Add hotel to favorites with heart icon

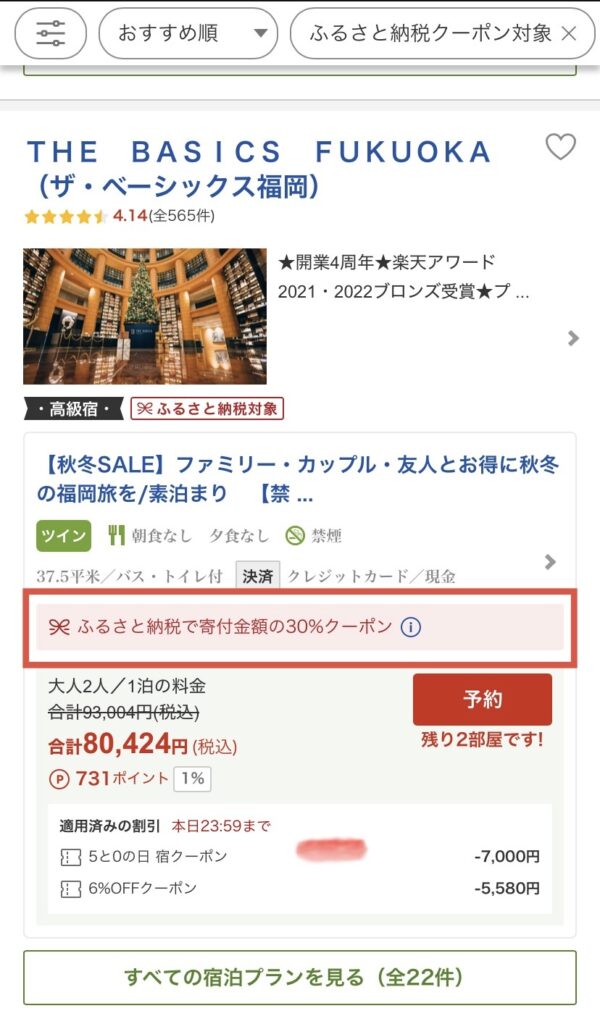click(560, 147)
